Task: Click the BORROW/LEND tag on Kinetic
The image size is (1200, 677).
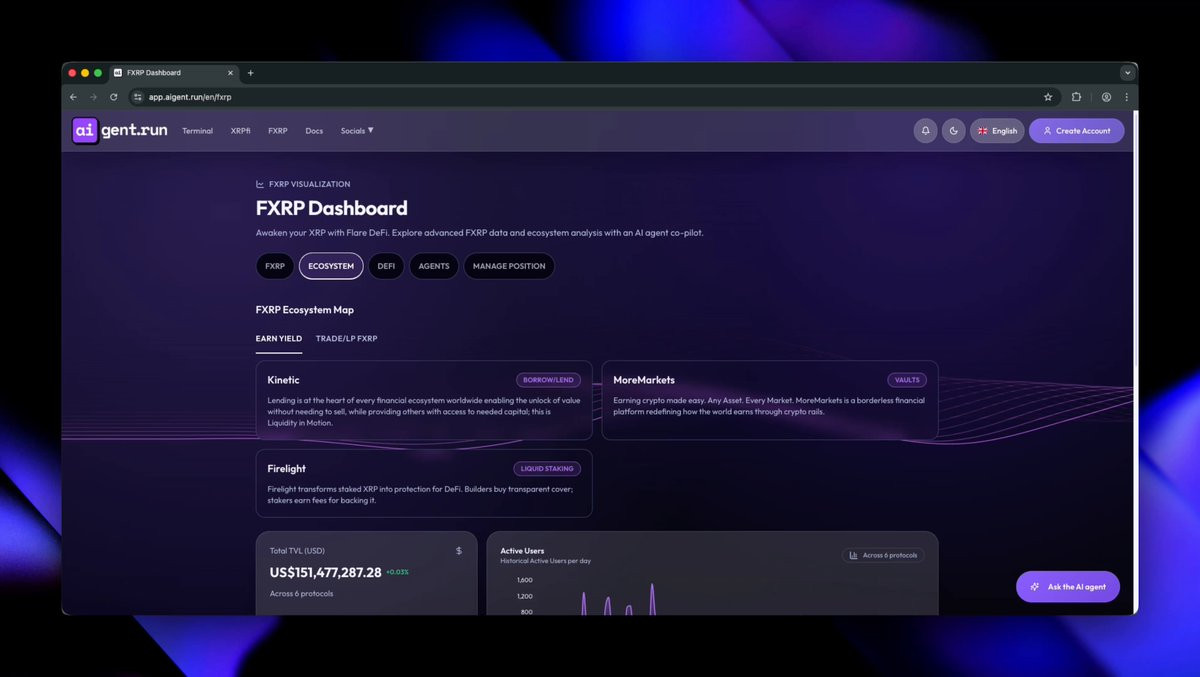Action: point(548,380)
